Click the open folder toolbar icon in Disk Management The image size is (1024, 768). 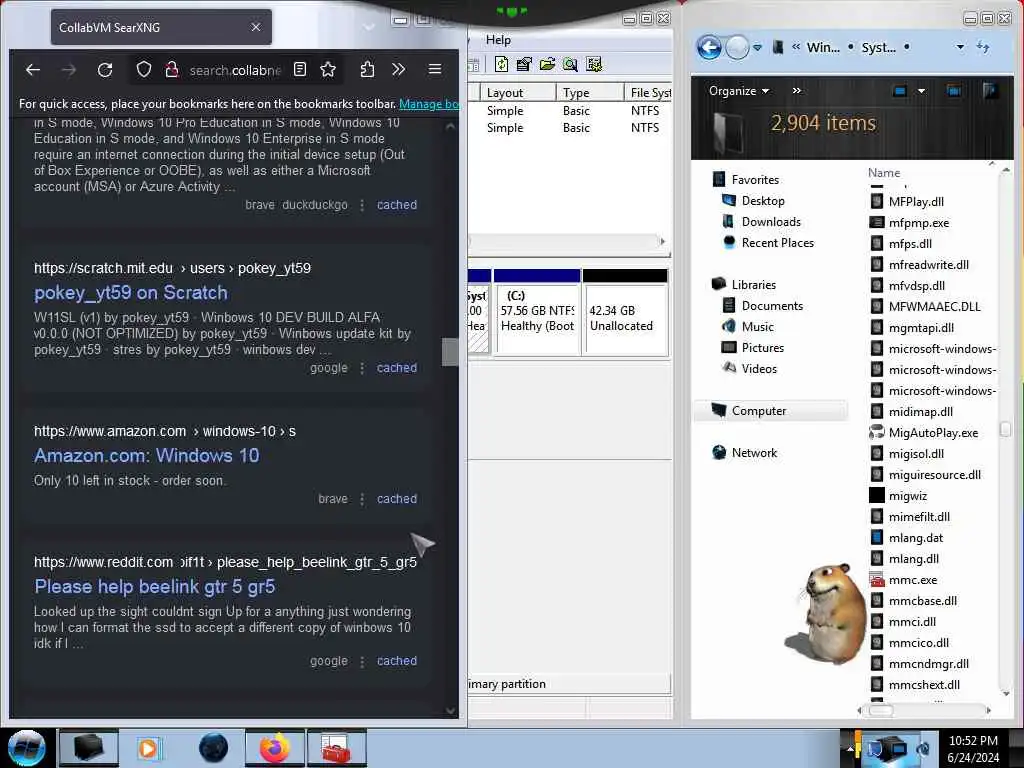[547, 64]
